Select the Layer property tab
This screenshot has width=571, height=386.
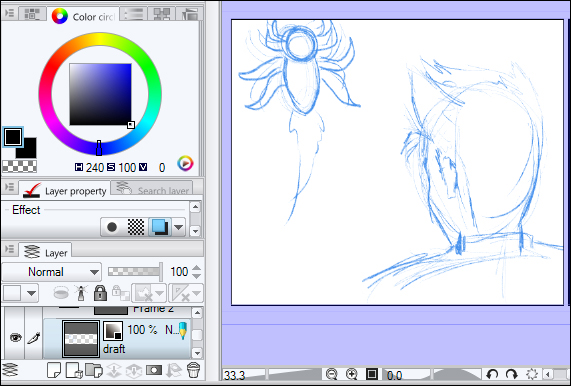click(x=64, y=190)
